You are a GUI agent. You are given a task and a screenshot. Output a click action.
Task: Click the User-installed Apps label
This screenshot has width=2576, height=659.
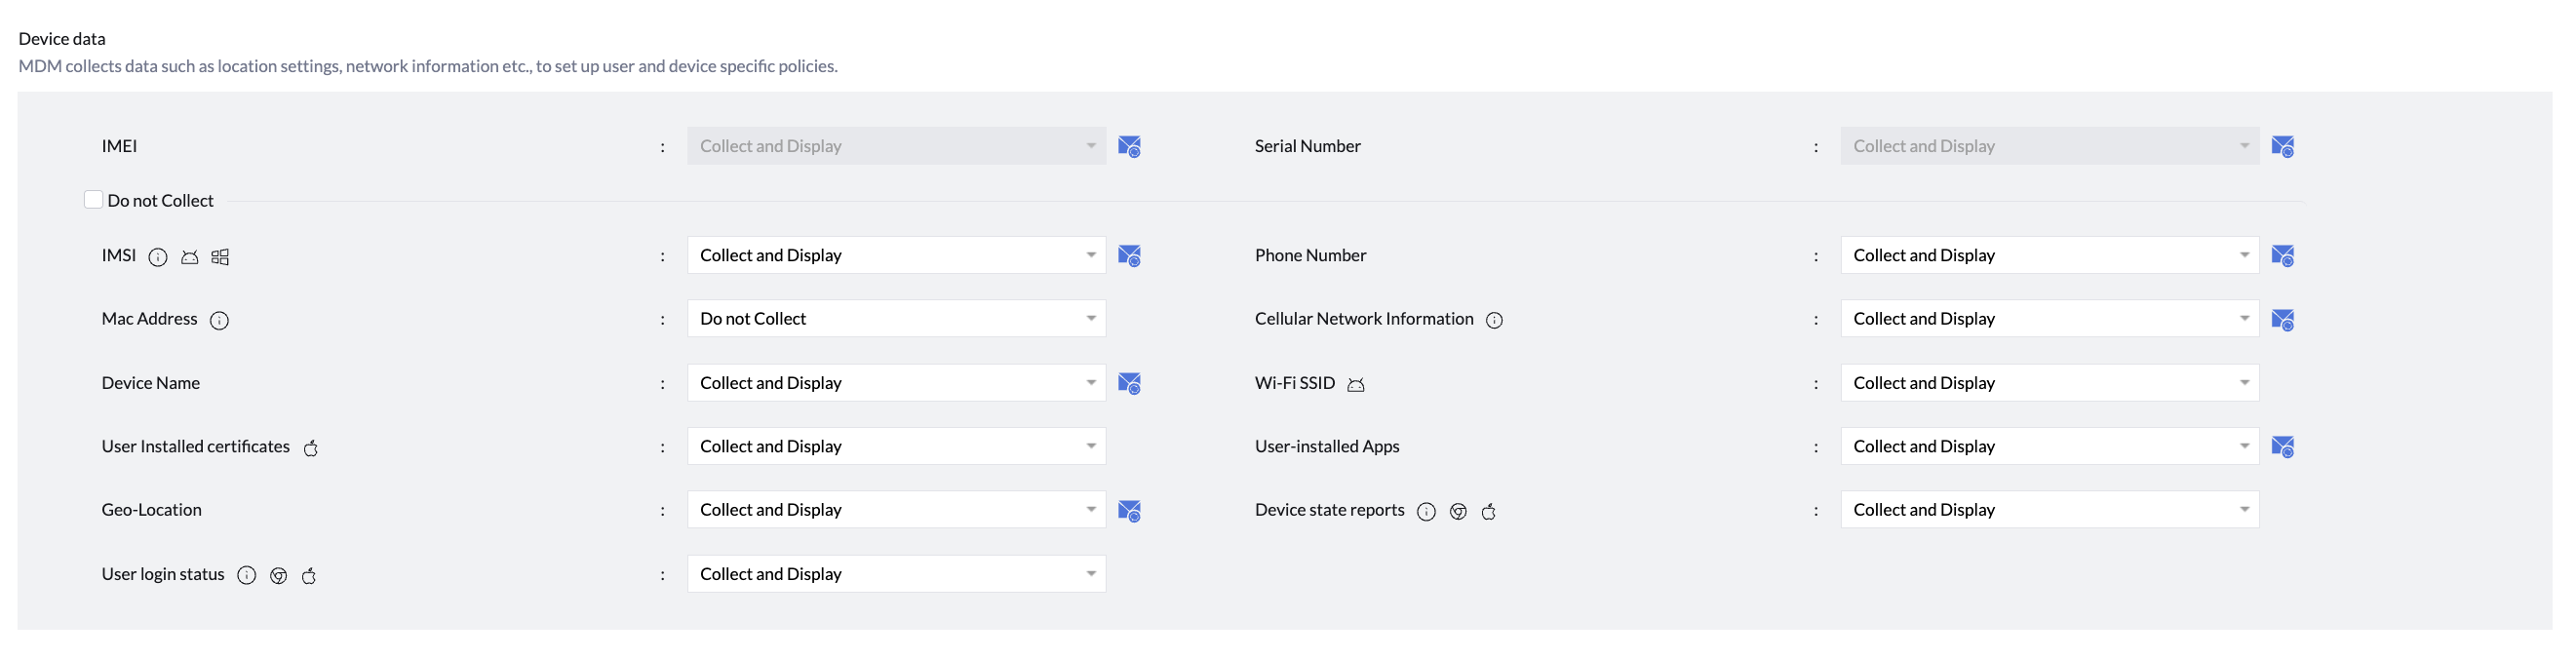click(1327, 446)
